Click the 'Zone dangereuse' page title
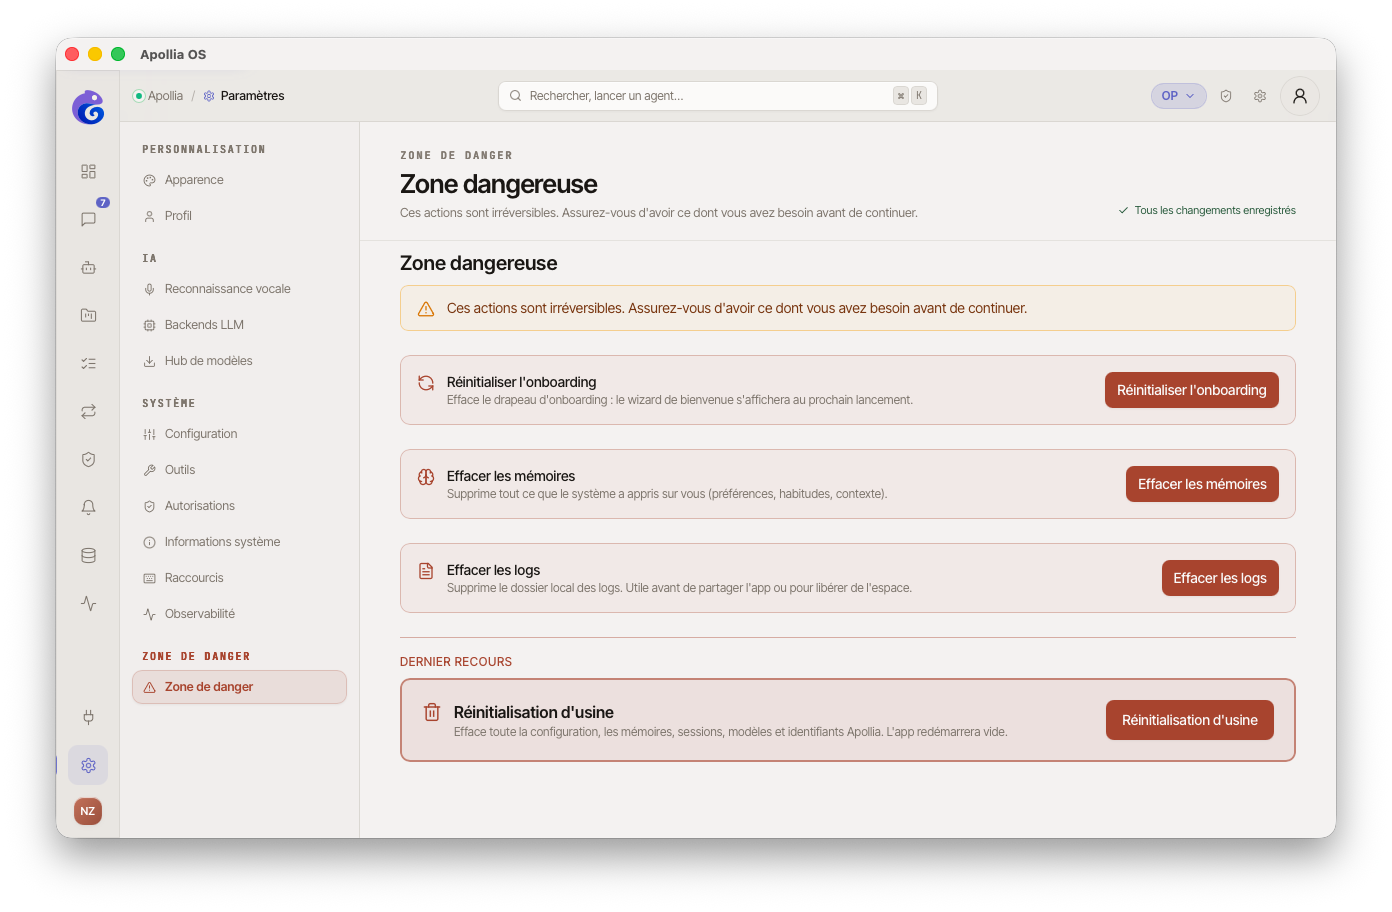 pos(498,184)
